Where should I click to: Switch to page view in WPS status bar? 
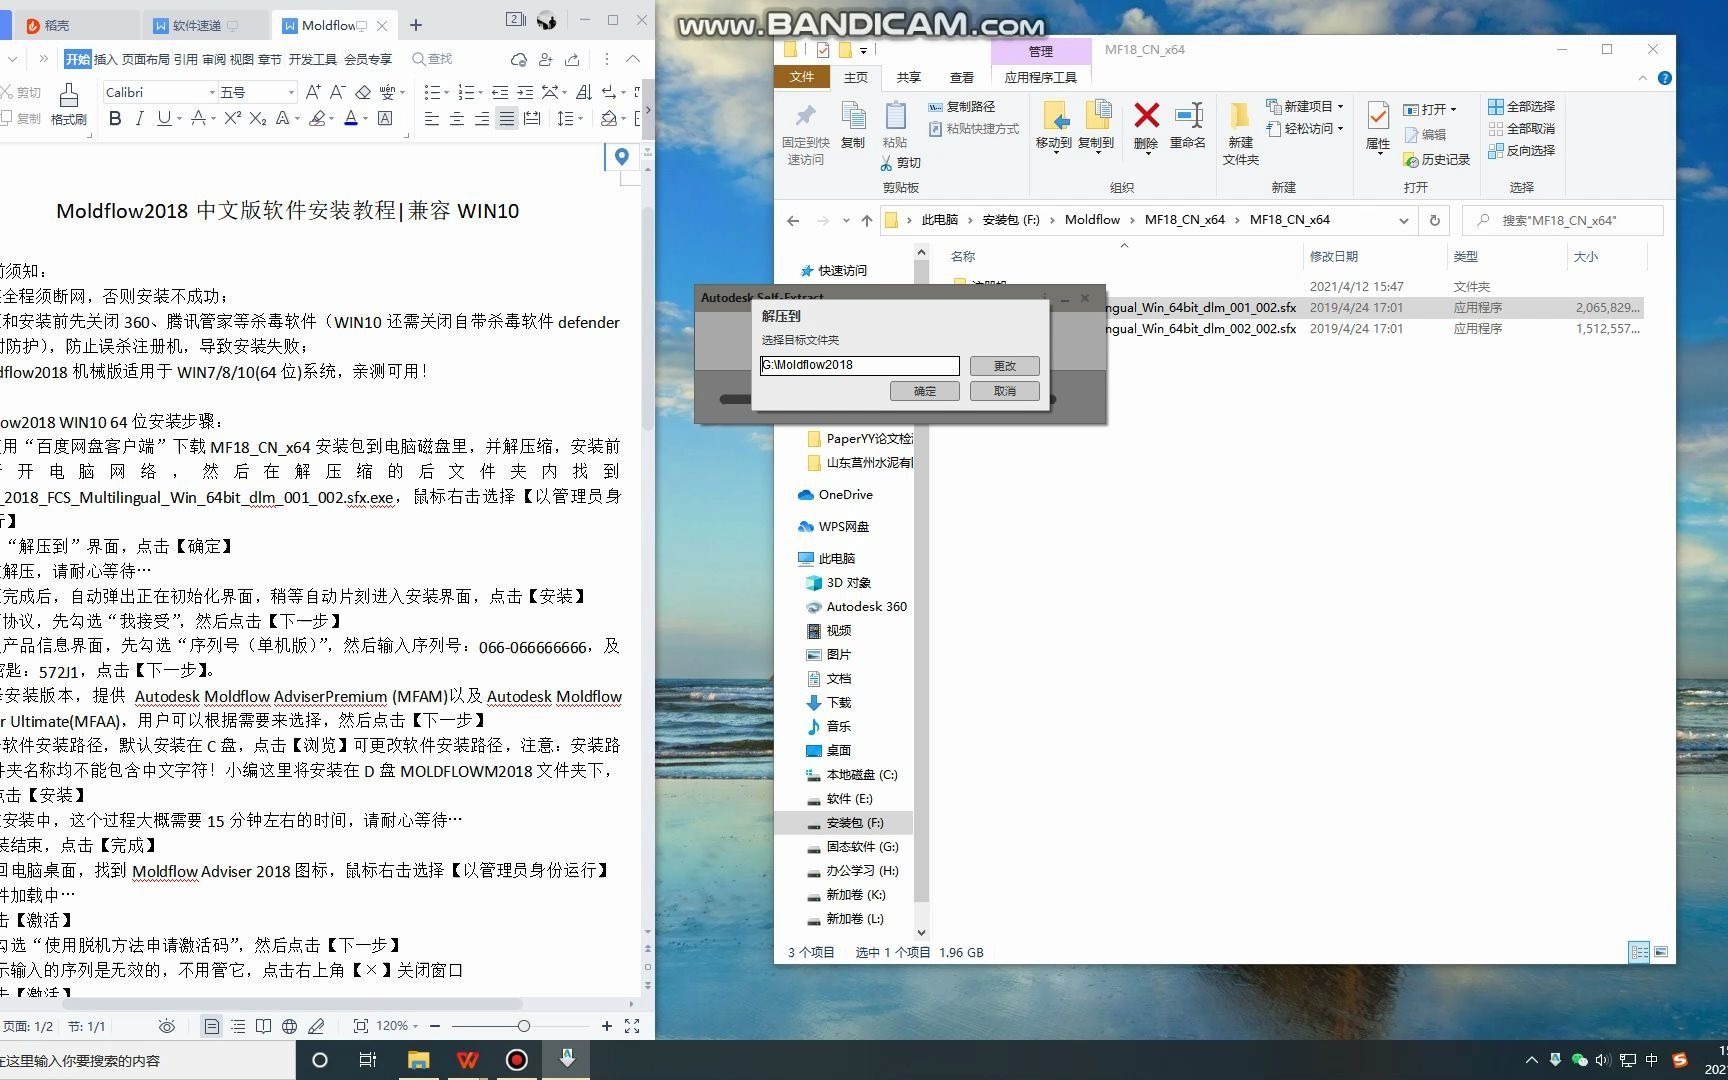click(211, 1026)
